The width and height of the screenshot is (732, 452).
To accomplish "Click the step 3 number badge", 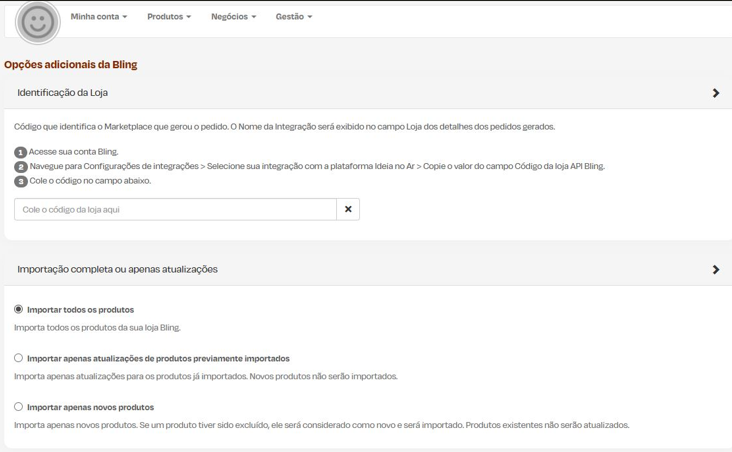I will point(20,182).
